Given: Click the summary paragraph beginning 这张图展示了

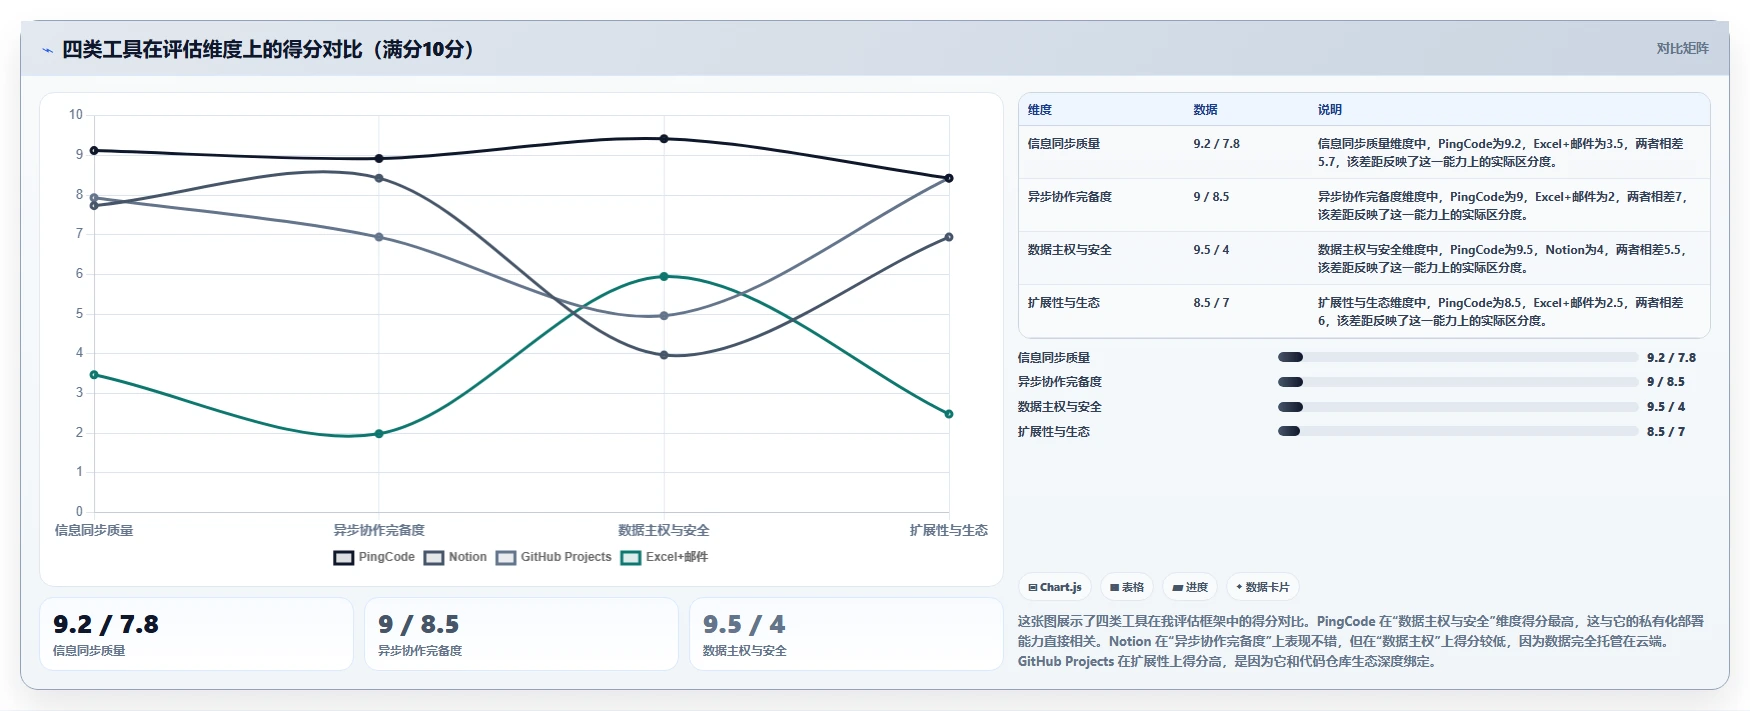Looking at the screenshot, I should (x=1361, y=641).
